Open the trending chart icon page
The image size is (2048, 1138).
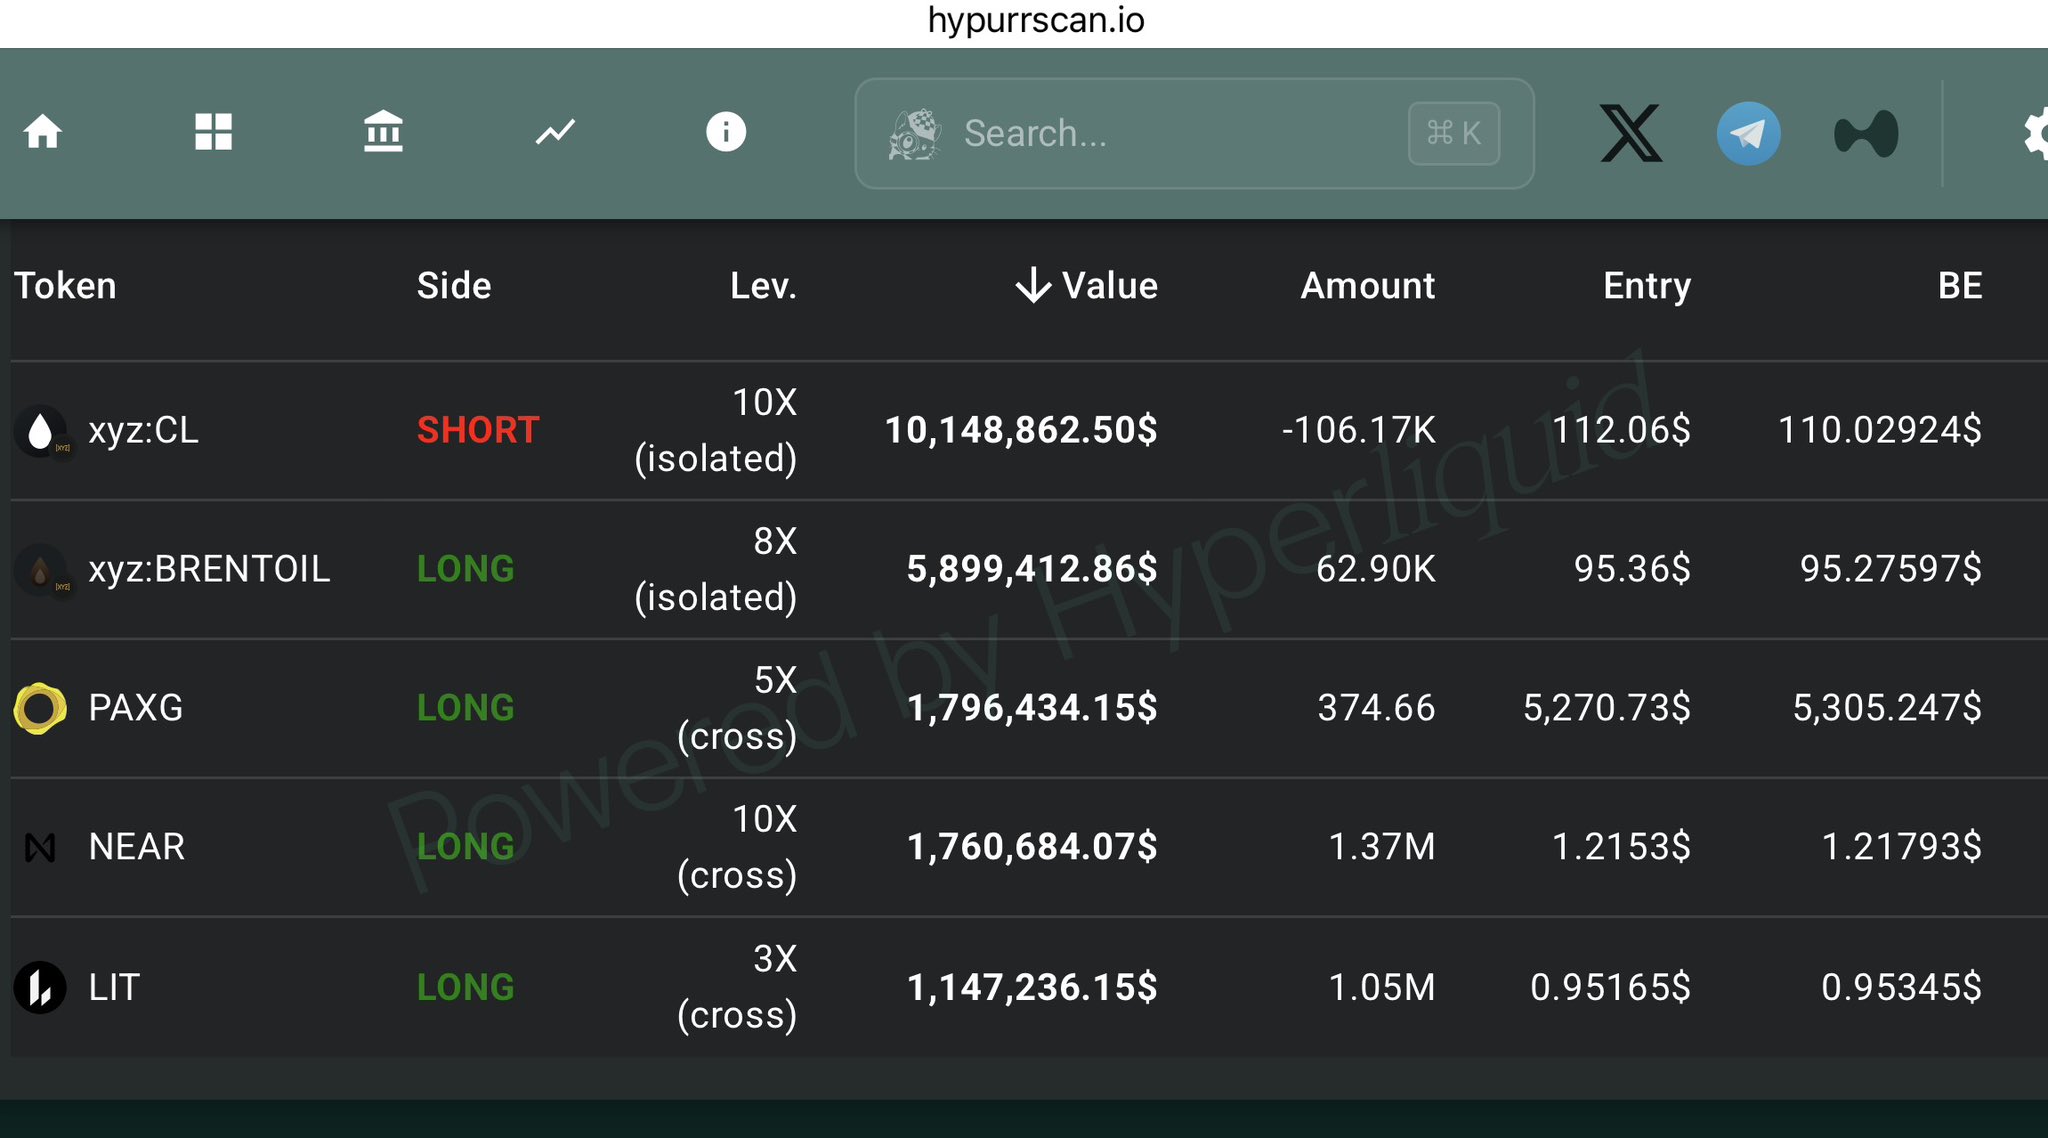pos(555,132)
